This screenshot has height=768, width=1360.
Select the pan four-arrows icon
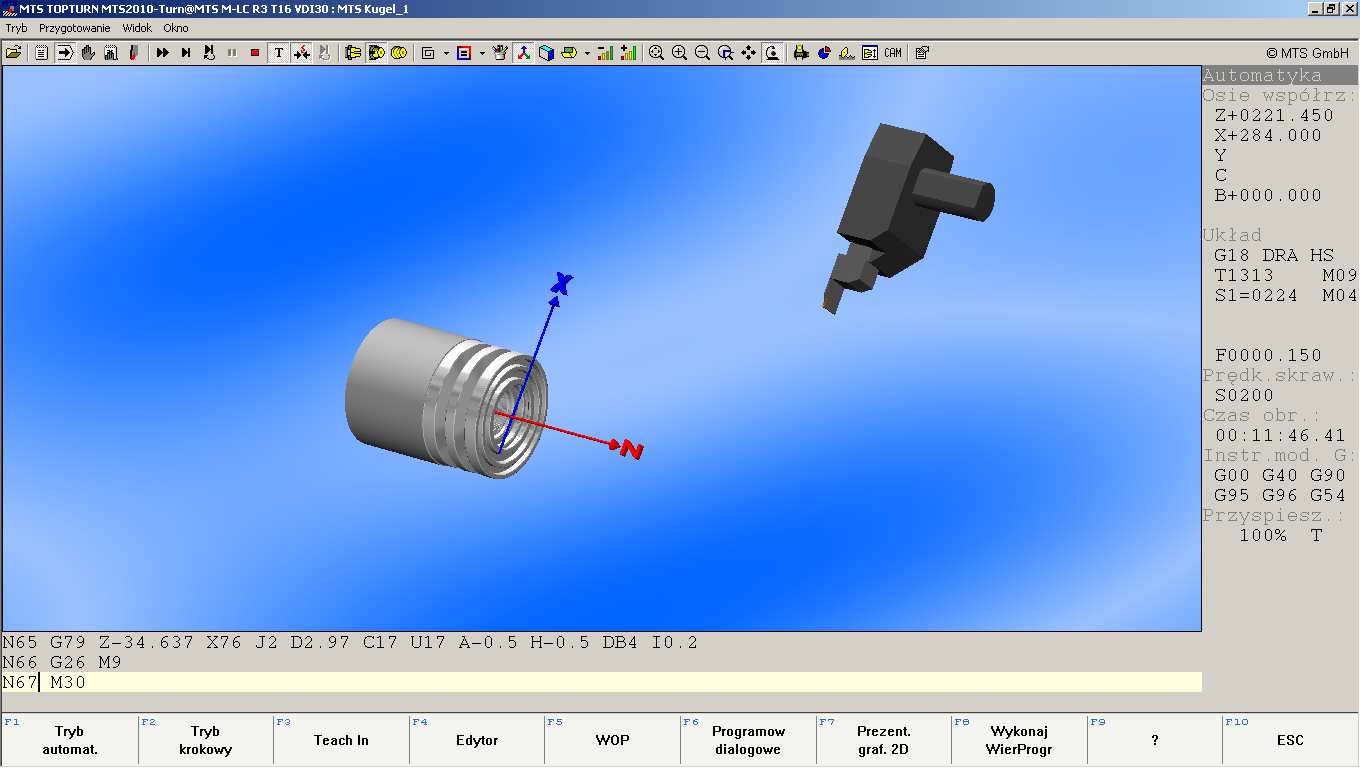[x=748, y=53]
